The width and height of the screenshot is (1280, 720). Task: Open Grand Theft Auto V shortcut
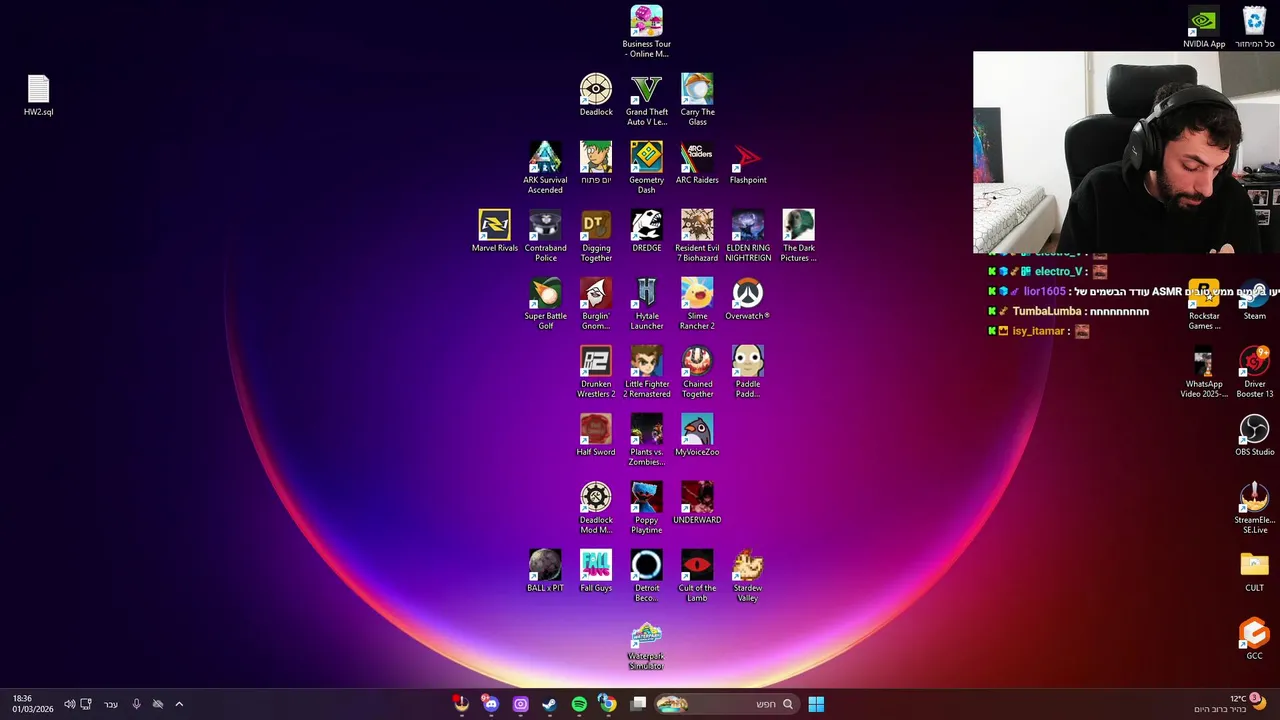[646, 100]
